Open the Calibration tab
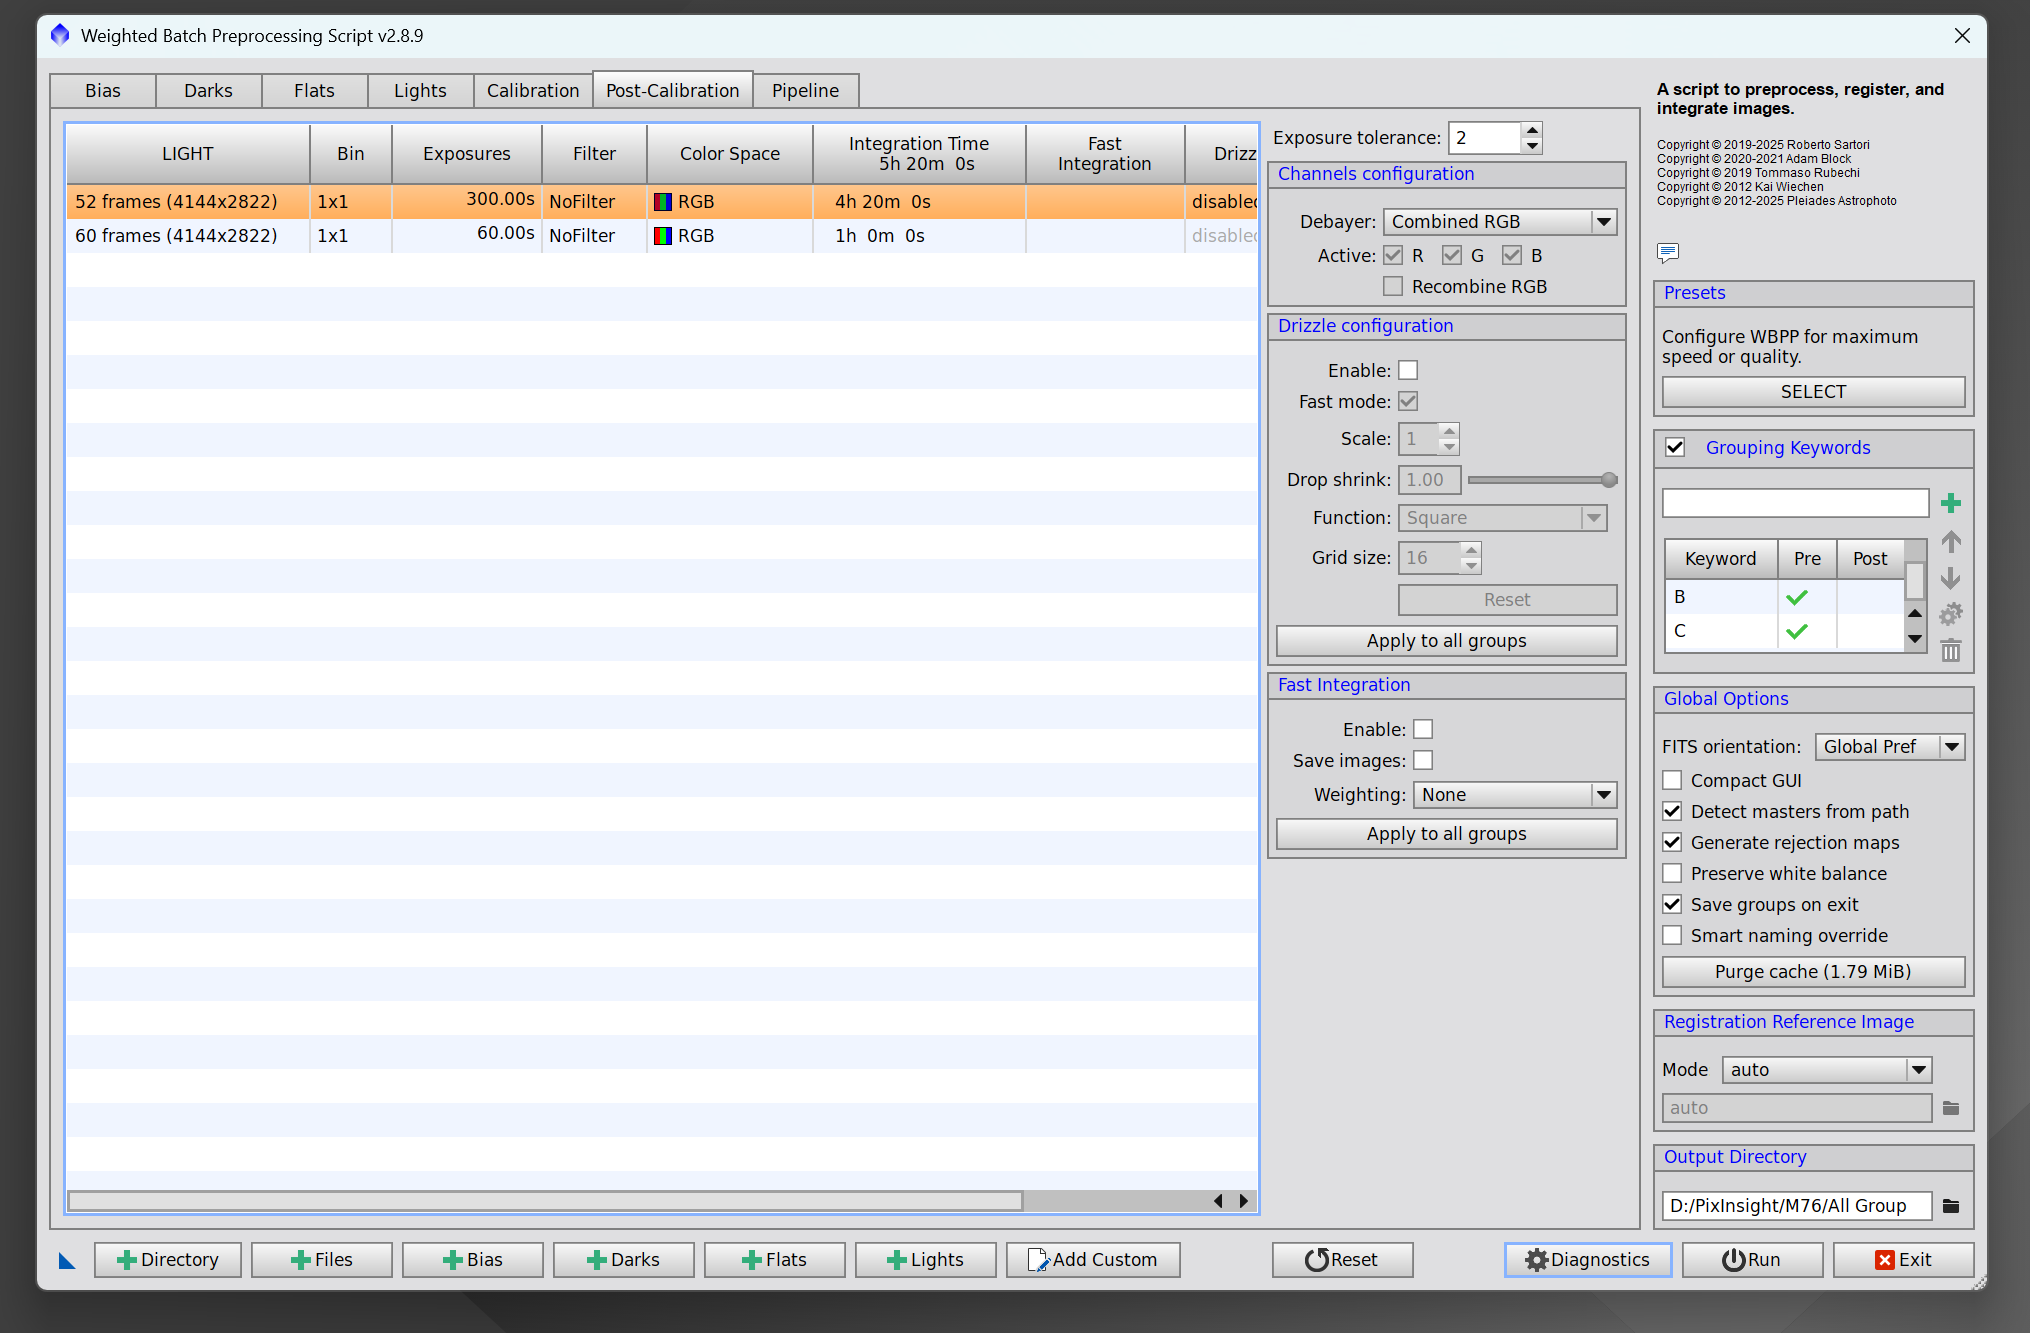Screen dimensions: 2030x1333 532,90
